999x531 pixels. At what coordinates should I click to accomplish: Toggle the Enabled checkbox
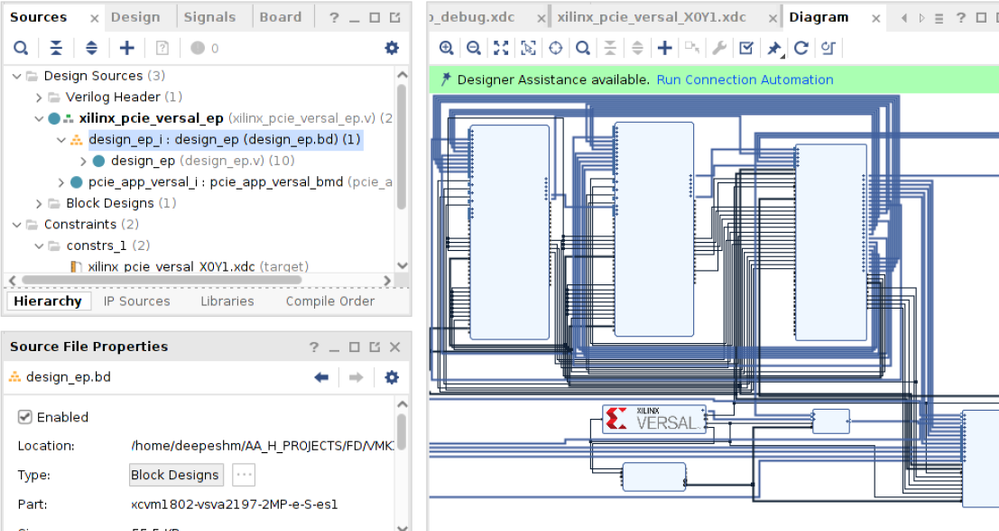tap(25, 417)
